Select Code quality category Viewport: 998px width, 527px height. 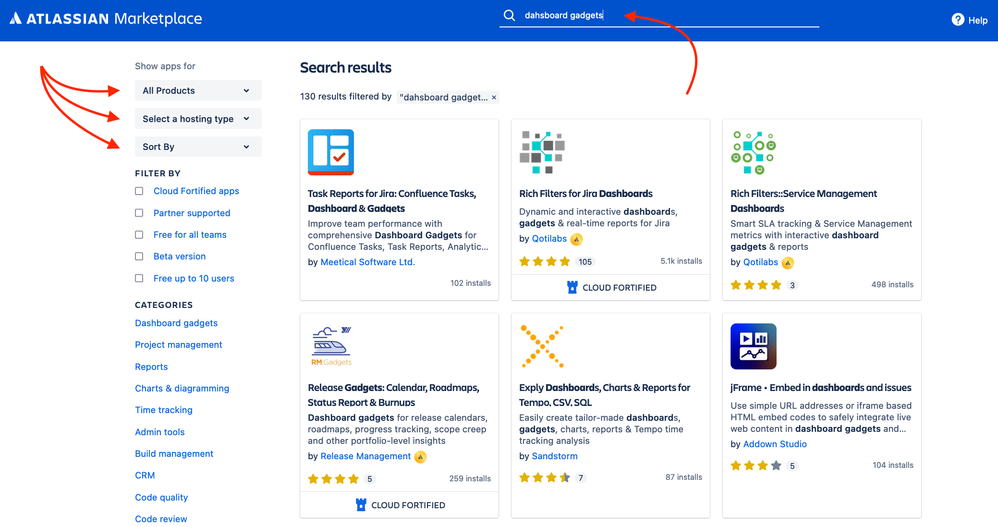[x=162, y=497]
